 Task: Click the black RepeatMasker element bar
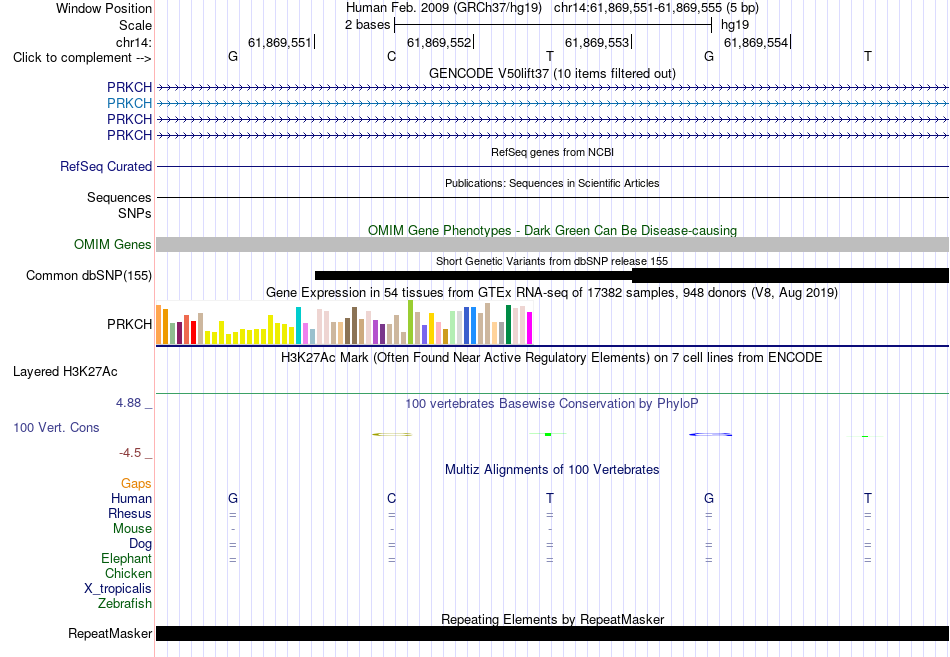(x=552, y=633)
